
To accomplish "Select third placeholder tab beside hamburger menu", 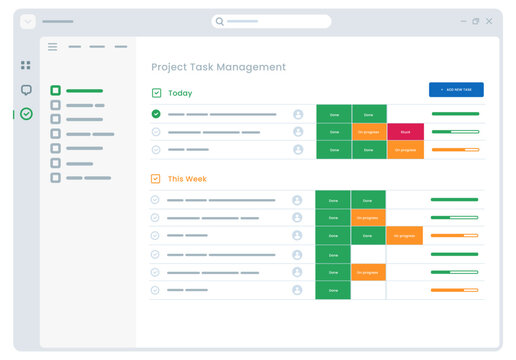I will coord(121,47).
